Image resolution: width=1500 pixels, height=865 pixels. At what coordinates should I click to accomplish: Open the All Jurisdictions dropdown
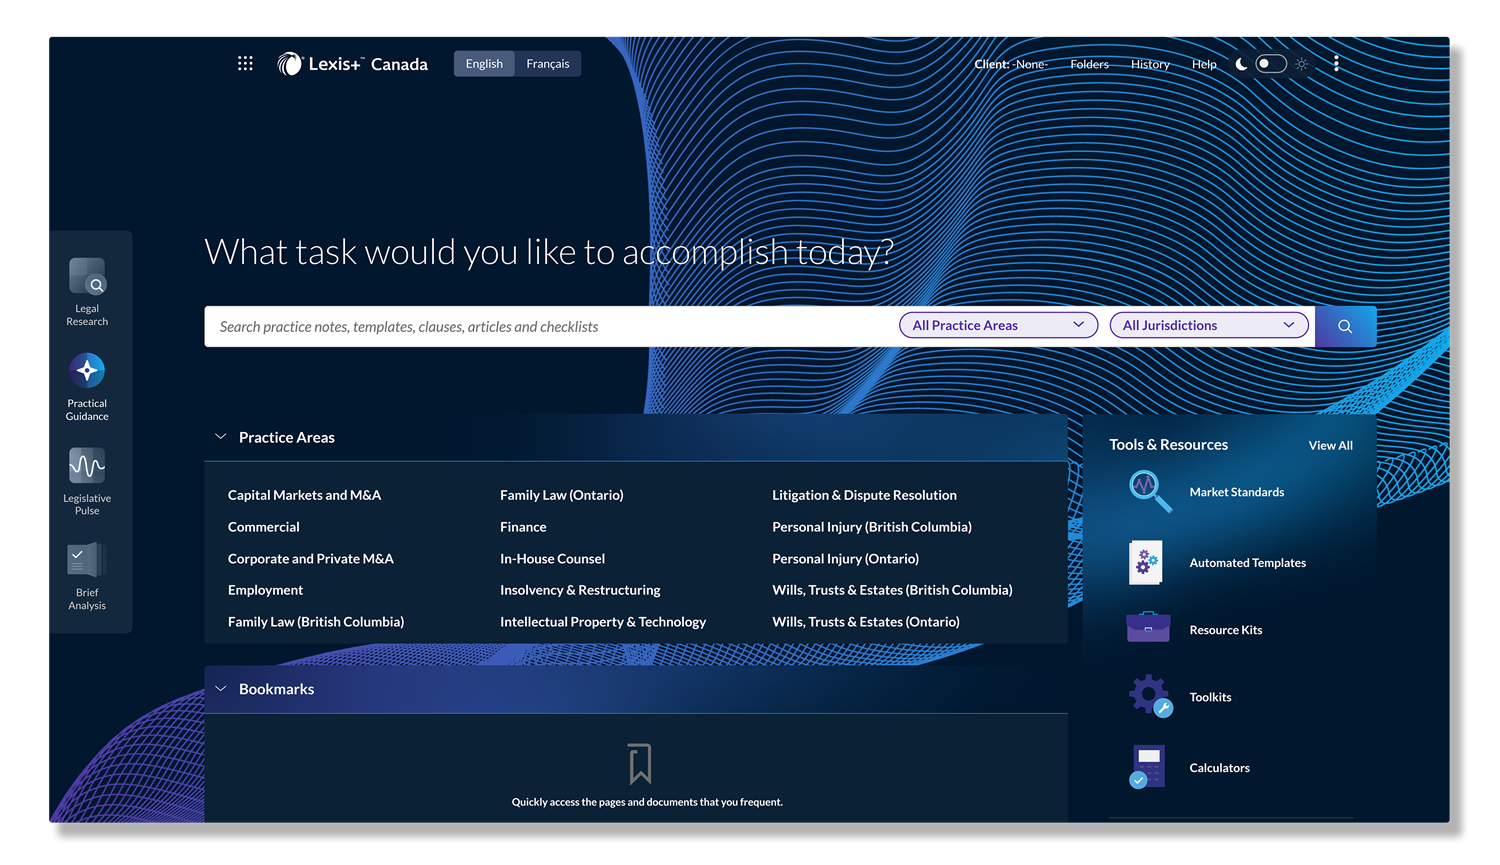[x=1208, y=325]
